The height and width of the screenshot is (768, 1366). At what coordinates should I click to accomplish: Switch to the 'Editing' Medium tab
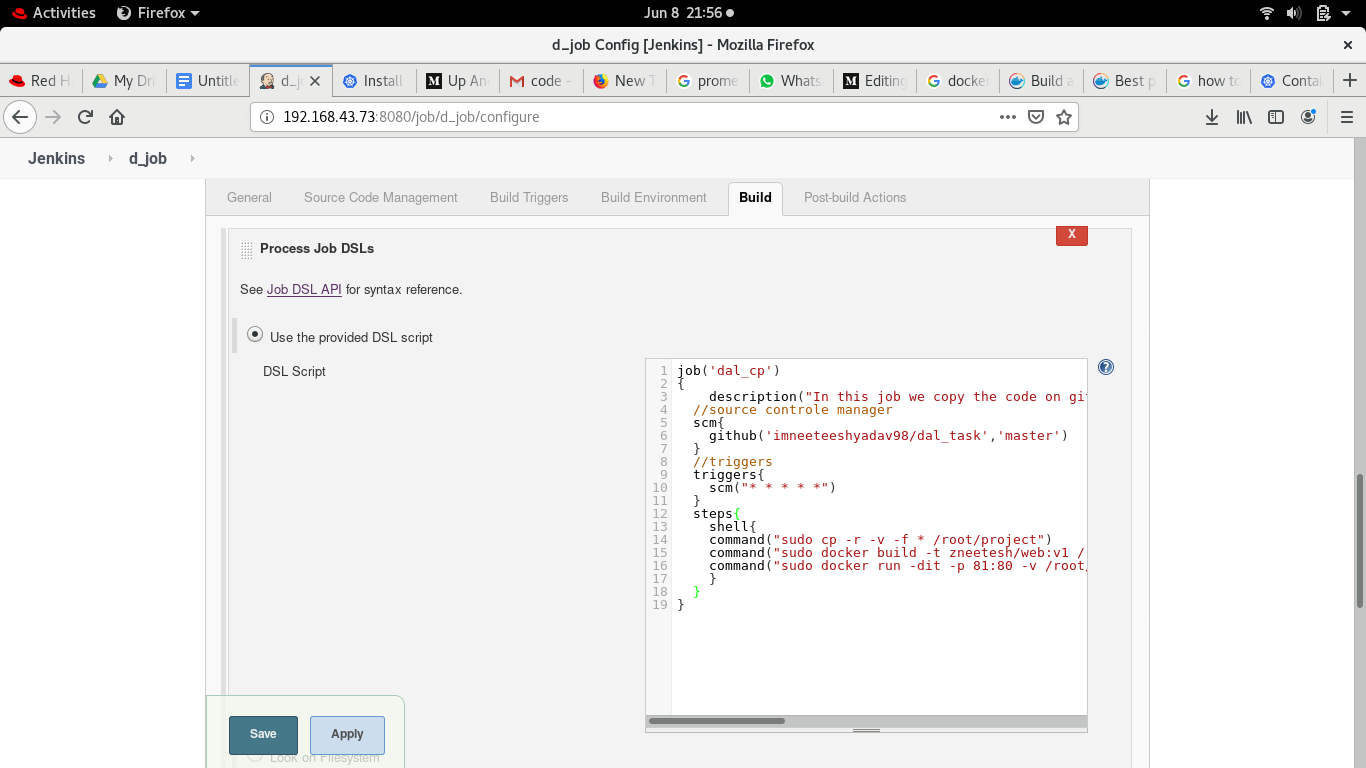tap(875, 81)
